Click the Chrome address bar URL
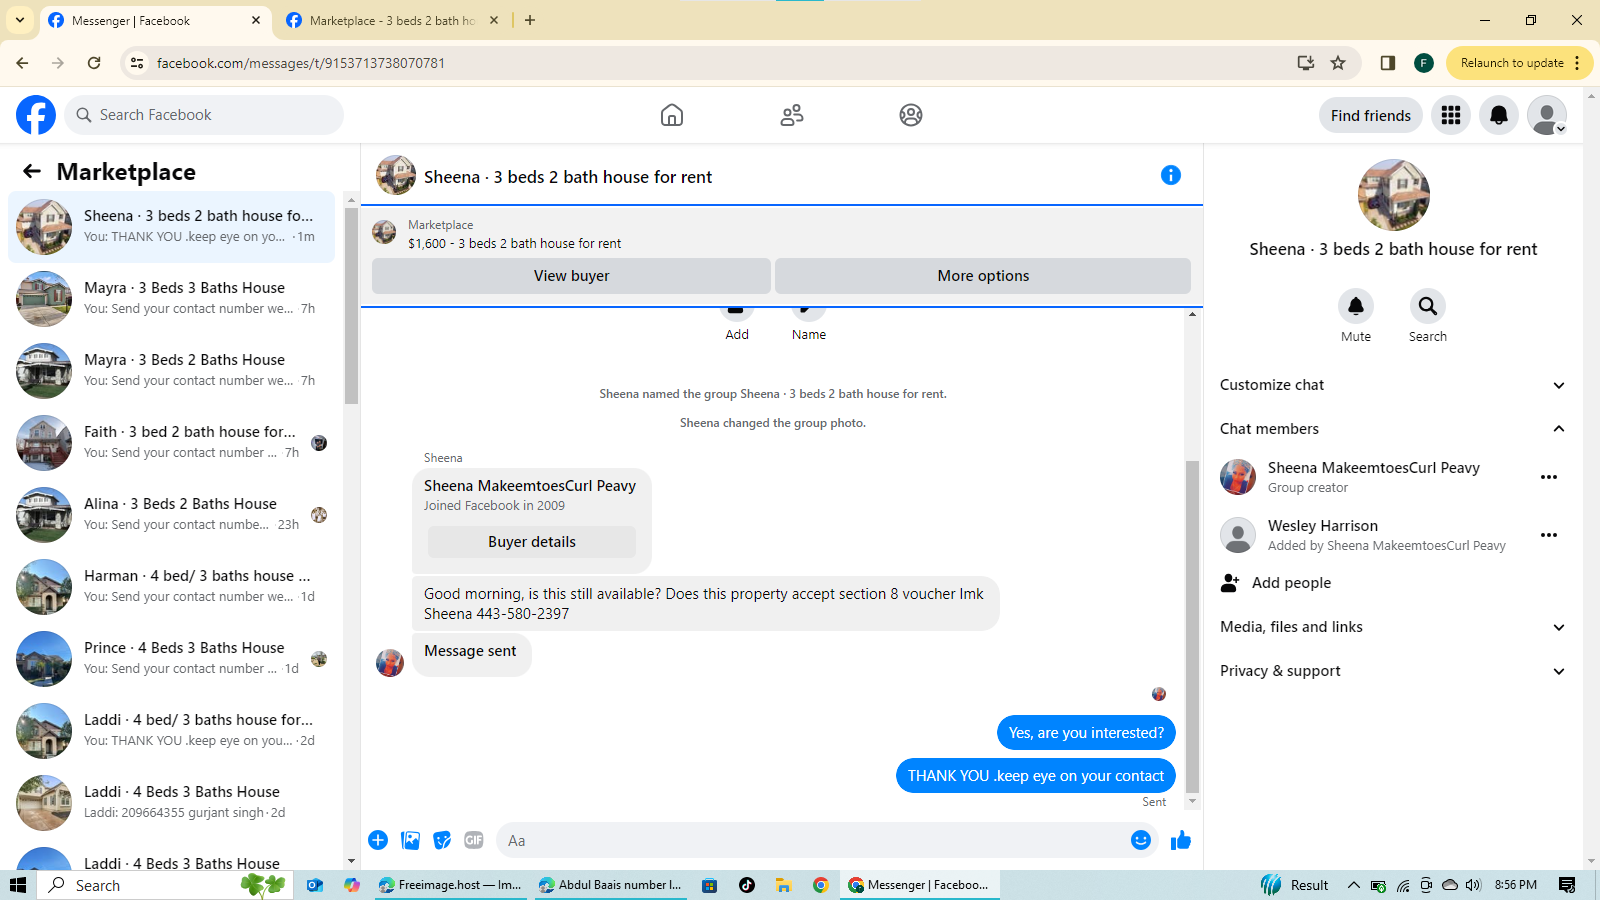 pyautogui.click(x=301, y=63)
